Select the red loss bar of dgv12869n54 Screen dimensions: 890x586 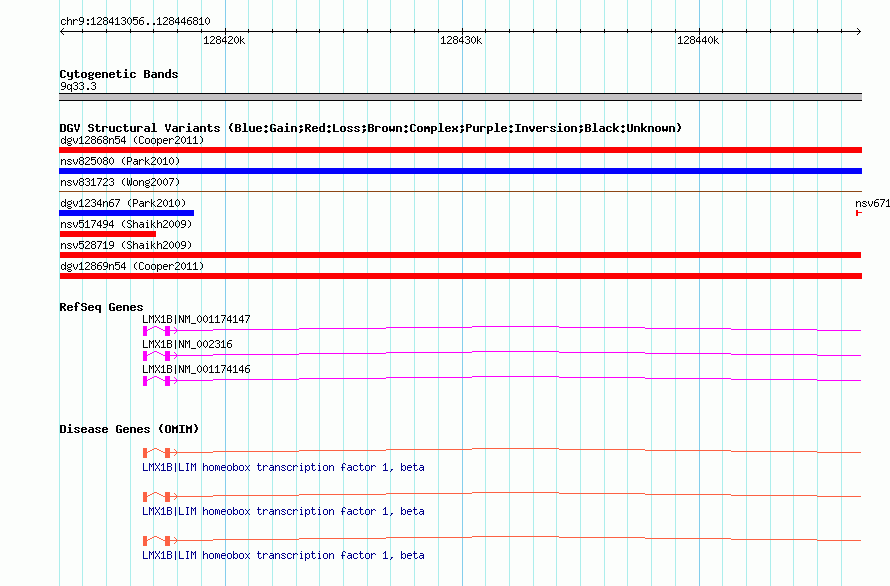[460, 276]
